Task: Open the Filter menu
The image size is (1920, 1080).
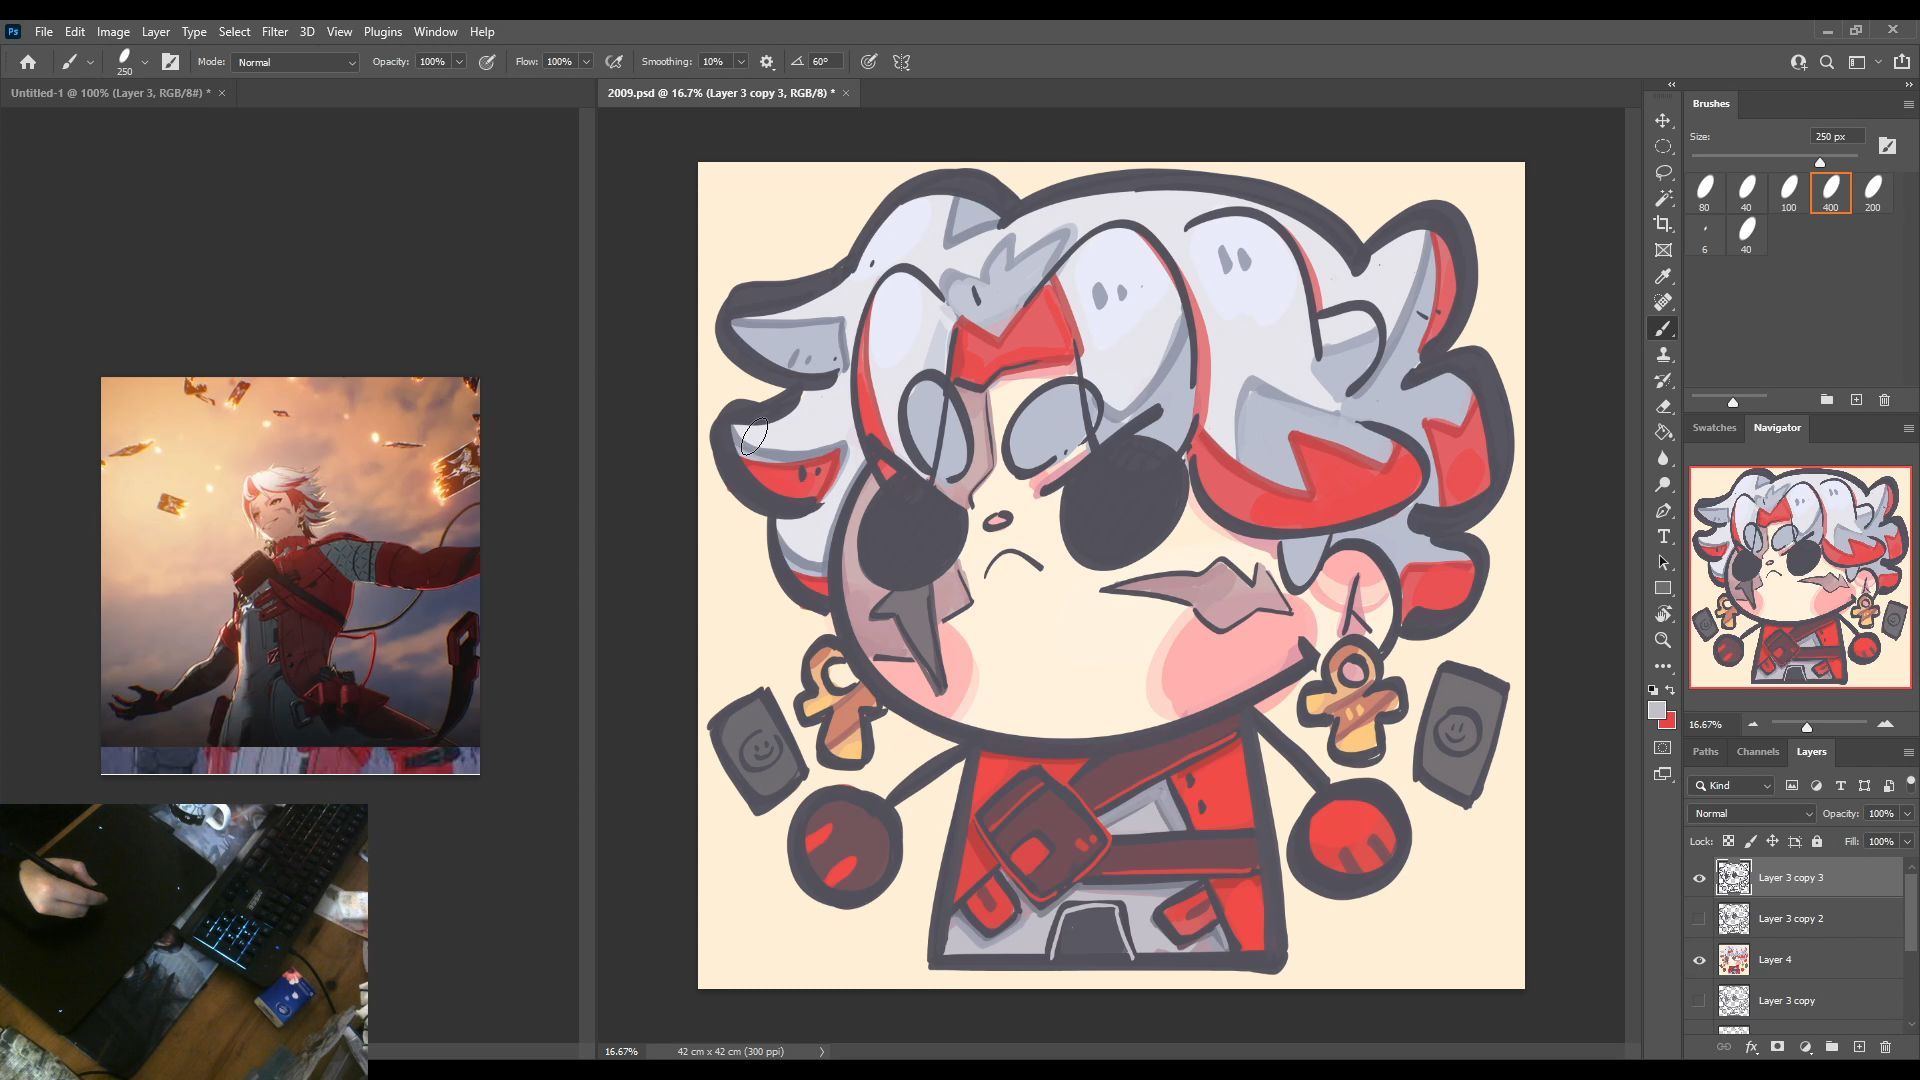Action: tap(274, 32)
